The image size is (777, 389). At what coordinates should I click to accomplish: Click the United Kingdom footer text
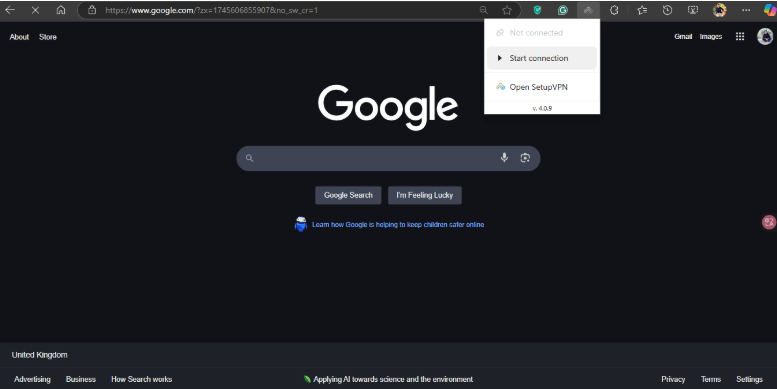pyautogui.click(x=40, y=355)
